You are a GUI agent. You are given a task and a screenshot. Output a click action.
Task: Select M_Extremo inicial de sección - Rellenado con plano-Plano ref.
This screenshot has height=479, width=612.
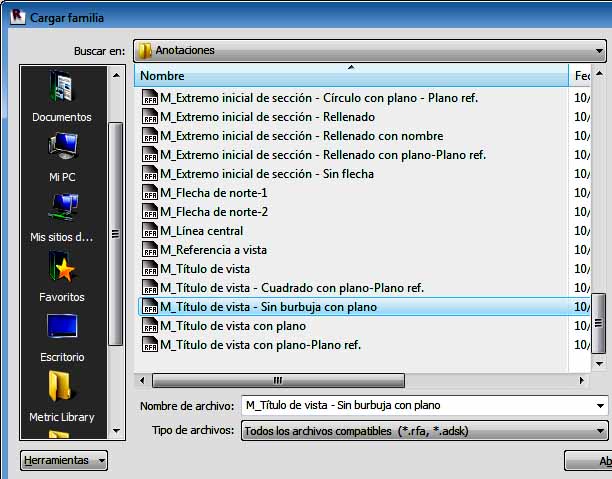click(323, 155)
